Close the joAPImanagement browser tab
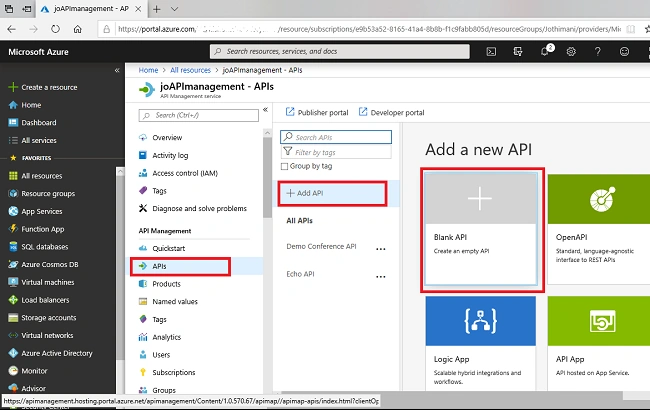The height and width of the screenshot is (410, 650). point(138,9)
